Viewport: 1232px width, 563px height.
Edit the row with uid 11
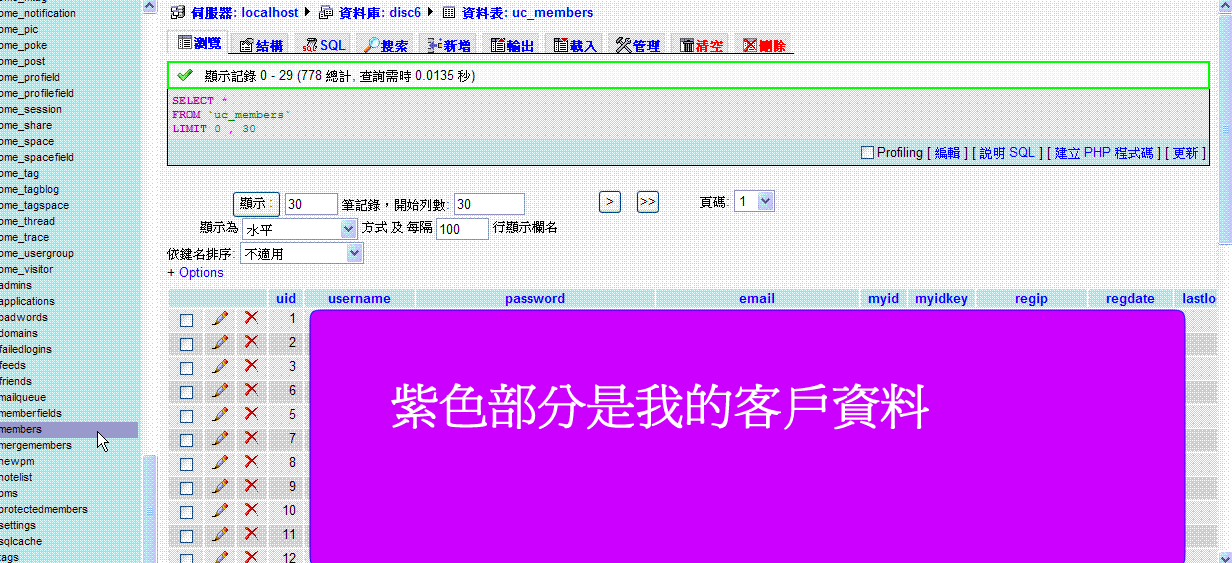click(220, 534)
